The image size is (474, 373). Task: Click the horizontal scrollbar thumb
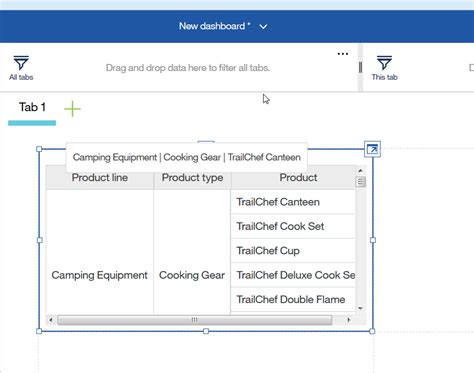point(195,320)
